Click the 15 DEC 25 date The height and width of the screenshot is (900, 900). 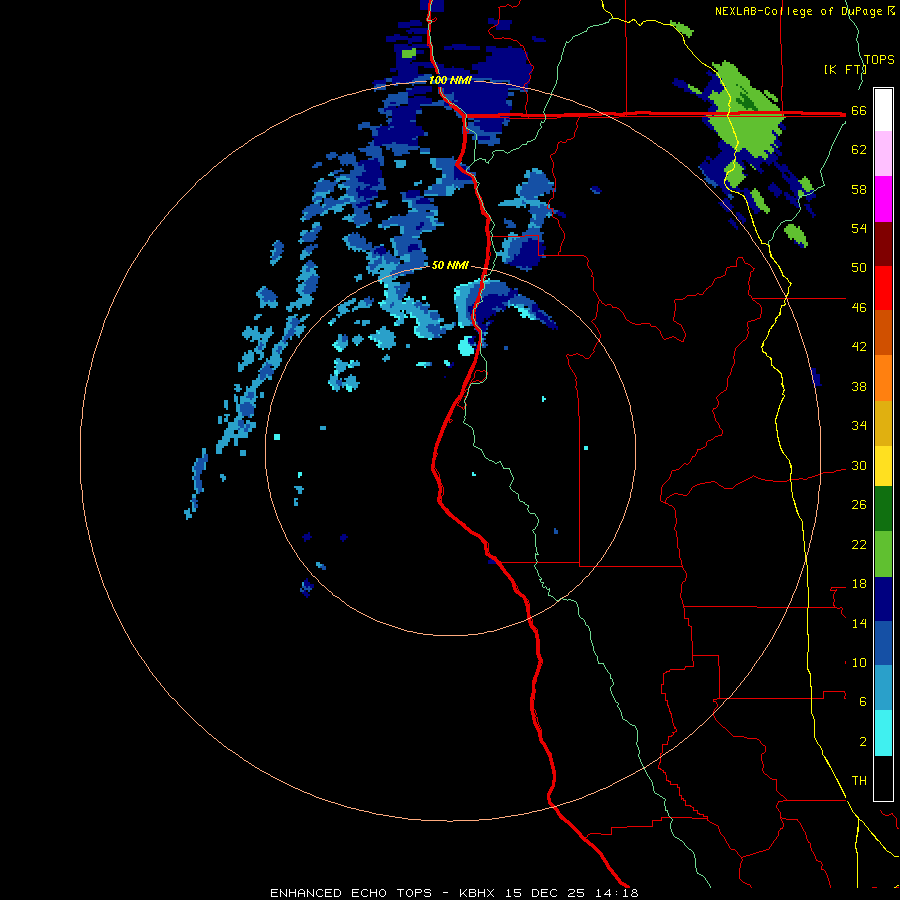pyautogui.click(x=545, y=893)
